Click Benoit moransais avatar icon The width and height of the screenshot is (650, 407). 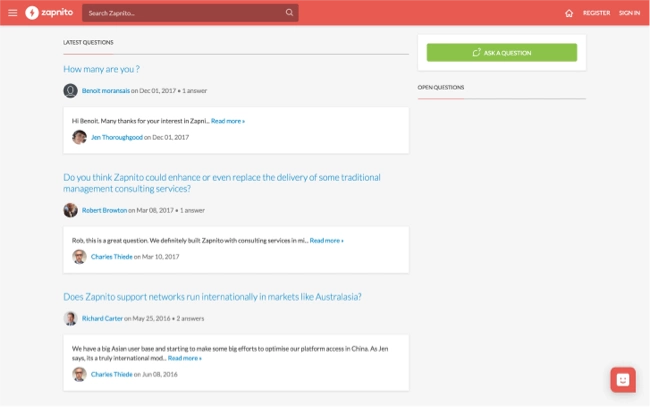point(70,91)
